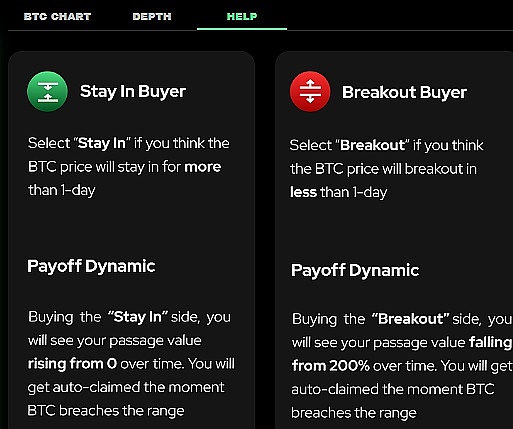Image resolution: width=513 pixels, height=429 pixels.
Task: Click "Breakout" in the Buying the side sentence
Action: tap(411, 319)
